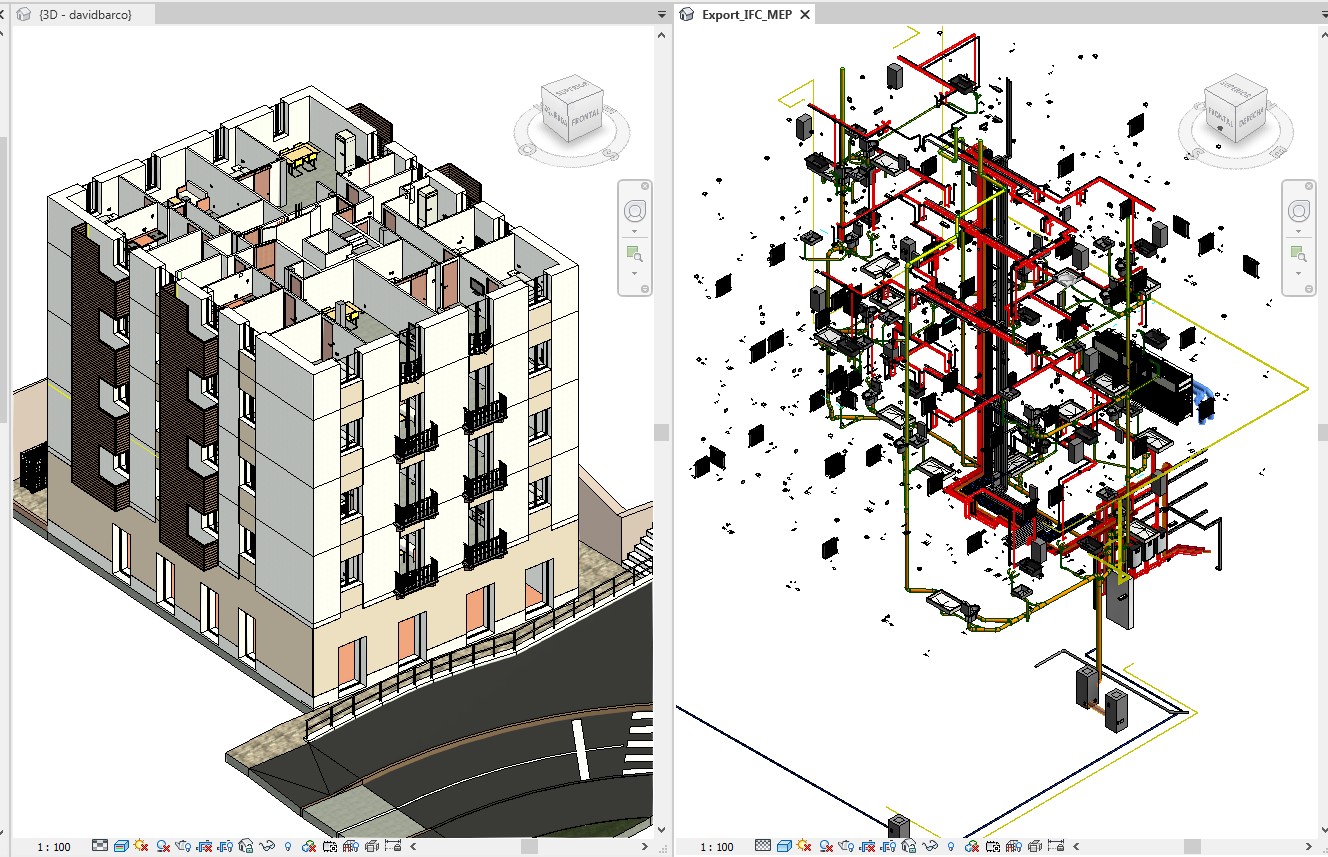This screenshot has height=857, width=1328.
Task: Toggle Sun Path in davidbarco view
Action: [142, 846]
